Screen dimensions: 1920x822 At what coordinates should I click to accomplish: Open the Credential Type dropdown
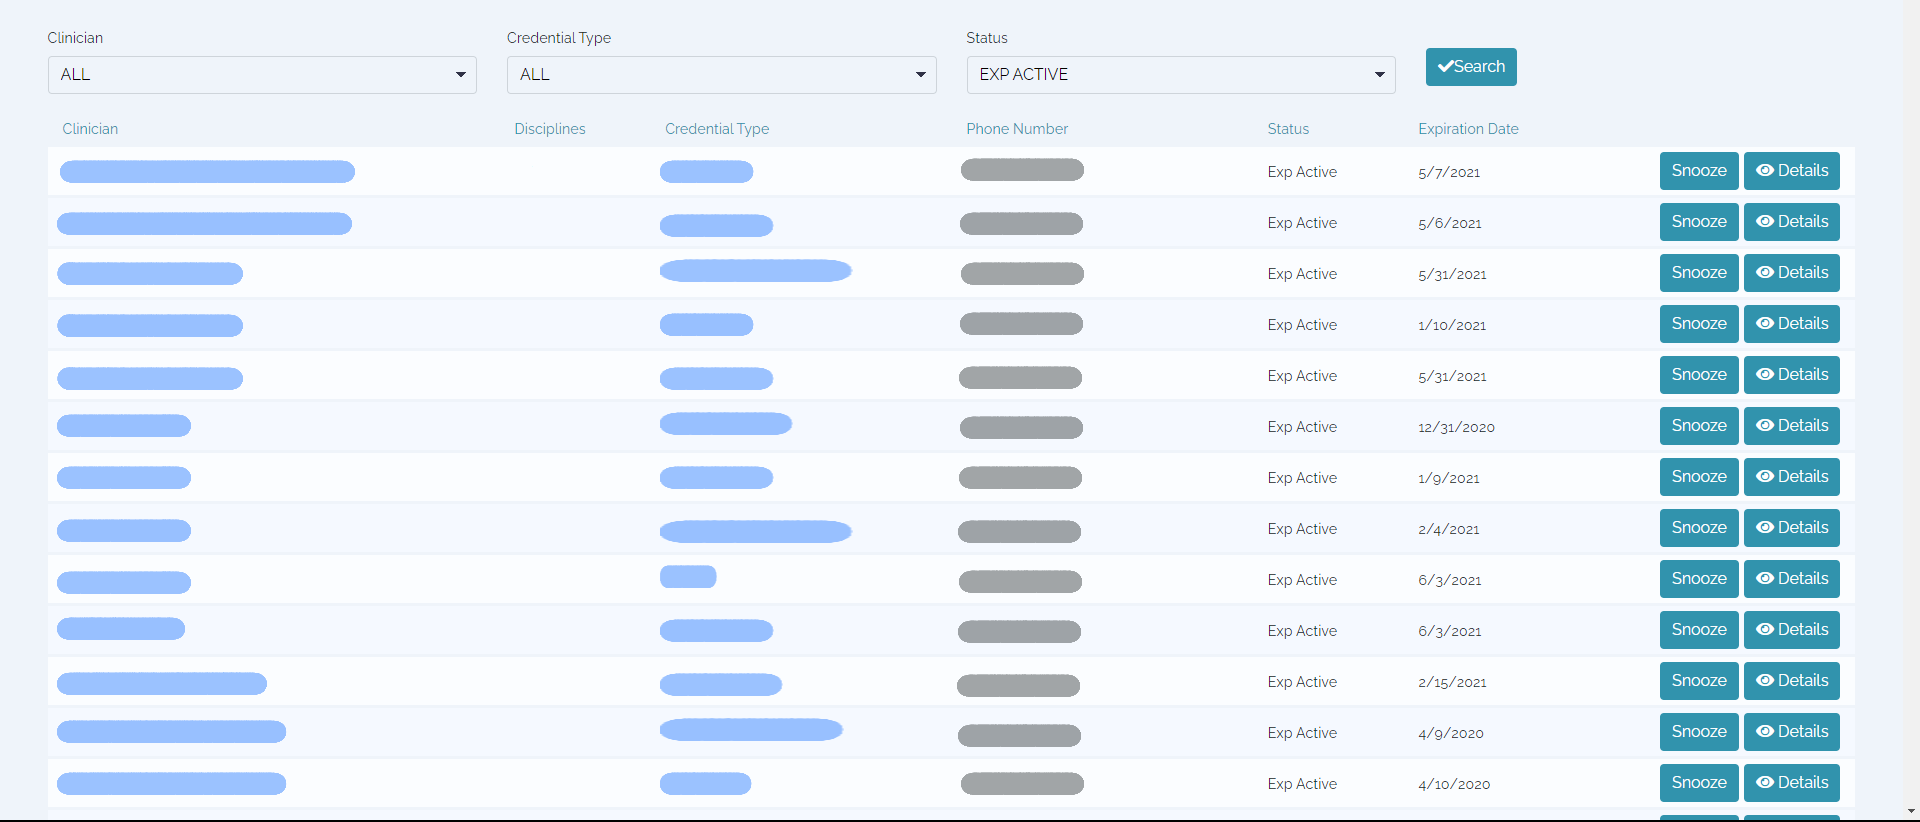(721, 75)
